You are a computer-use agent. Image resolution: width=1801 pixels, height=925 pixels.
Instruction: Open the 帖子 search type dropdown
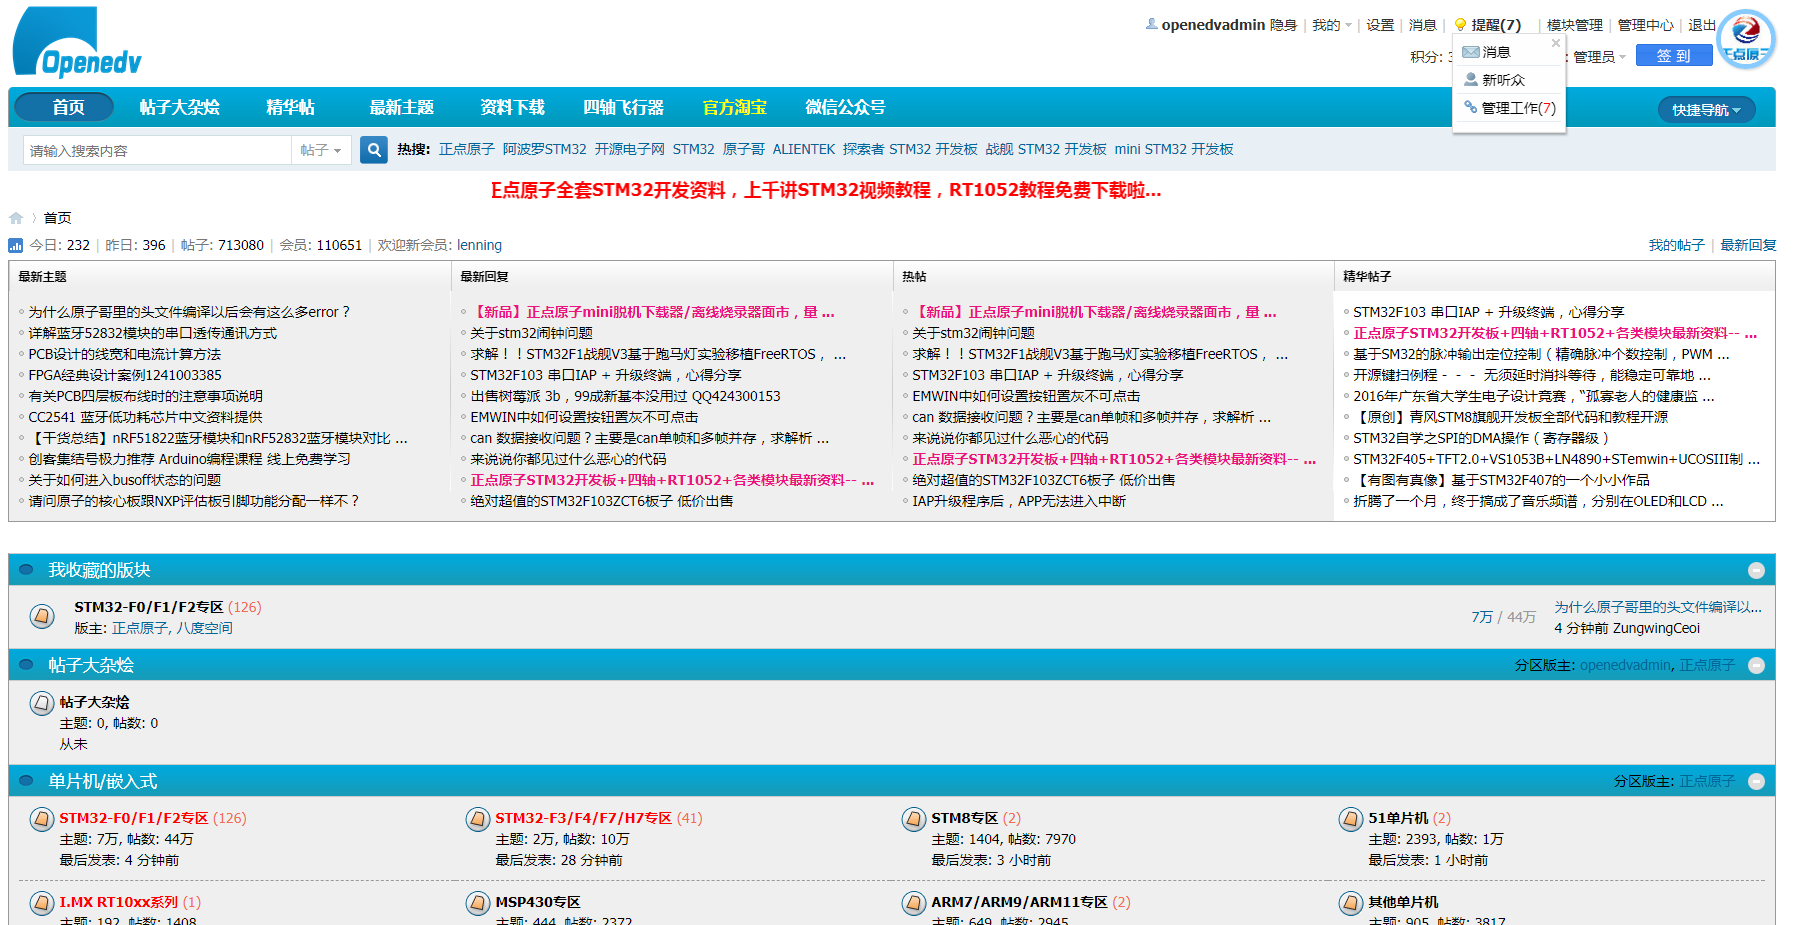pyautogui.click(x=321, y=150)
